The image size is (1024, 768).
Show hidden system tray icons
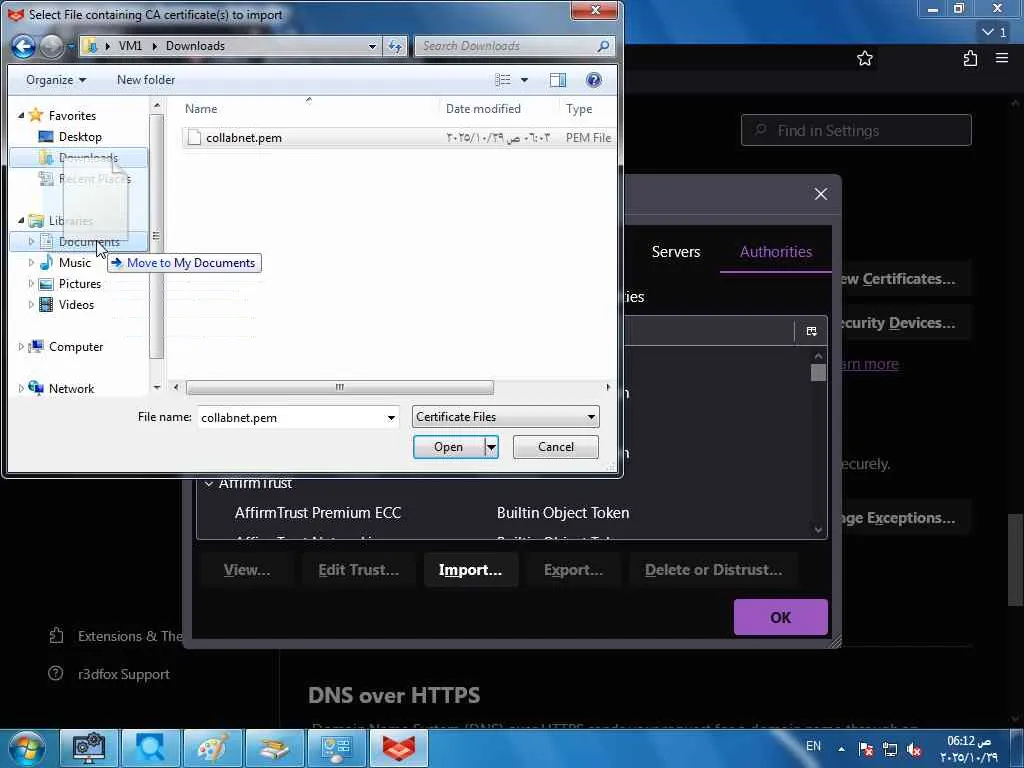(841, 749)
